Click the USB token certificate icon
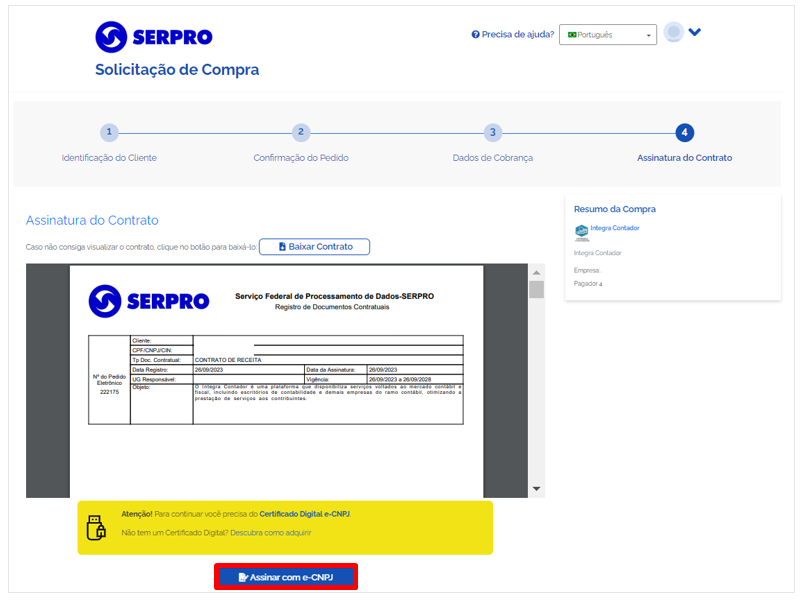Image resolution: width=803 pixels, height=603 pixels. (x=96, y=527)
